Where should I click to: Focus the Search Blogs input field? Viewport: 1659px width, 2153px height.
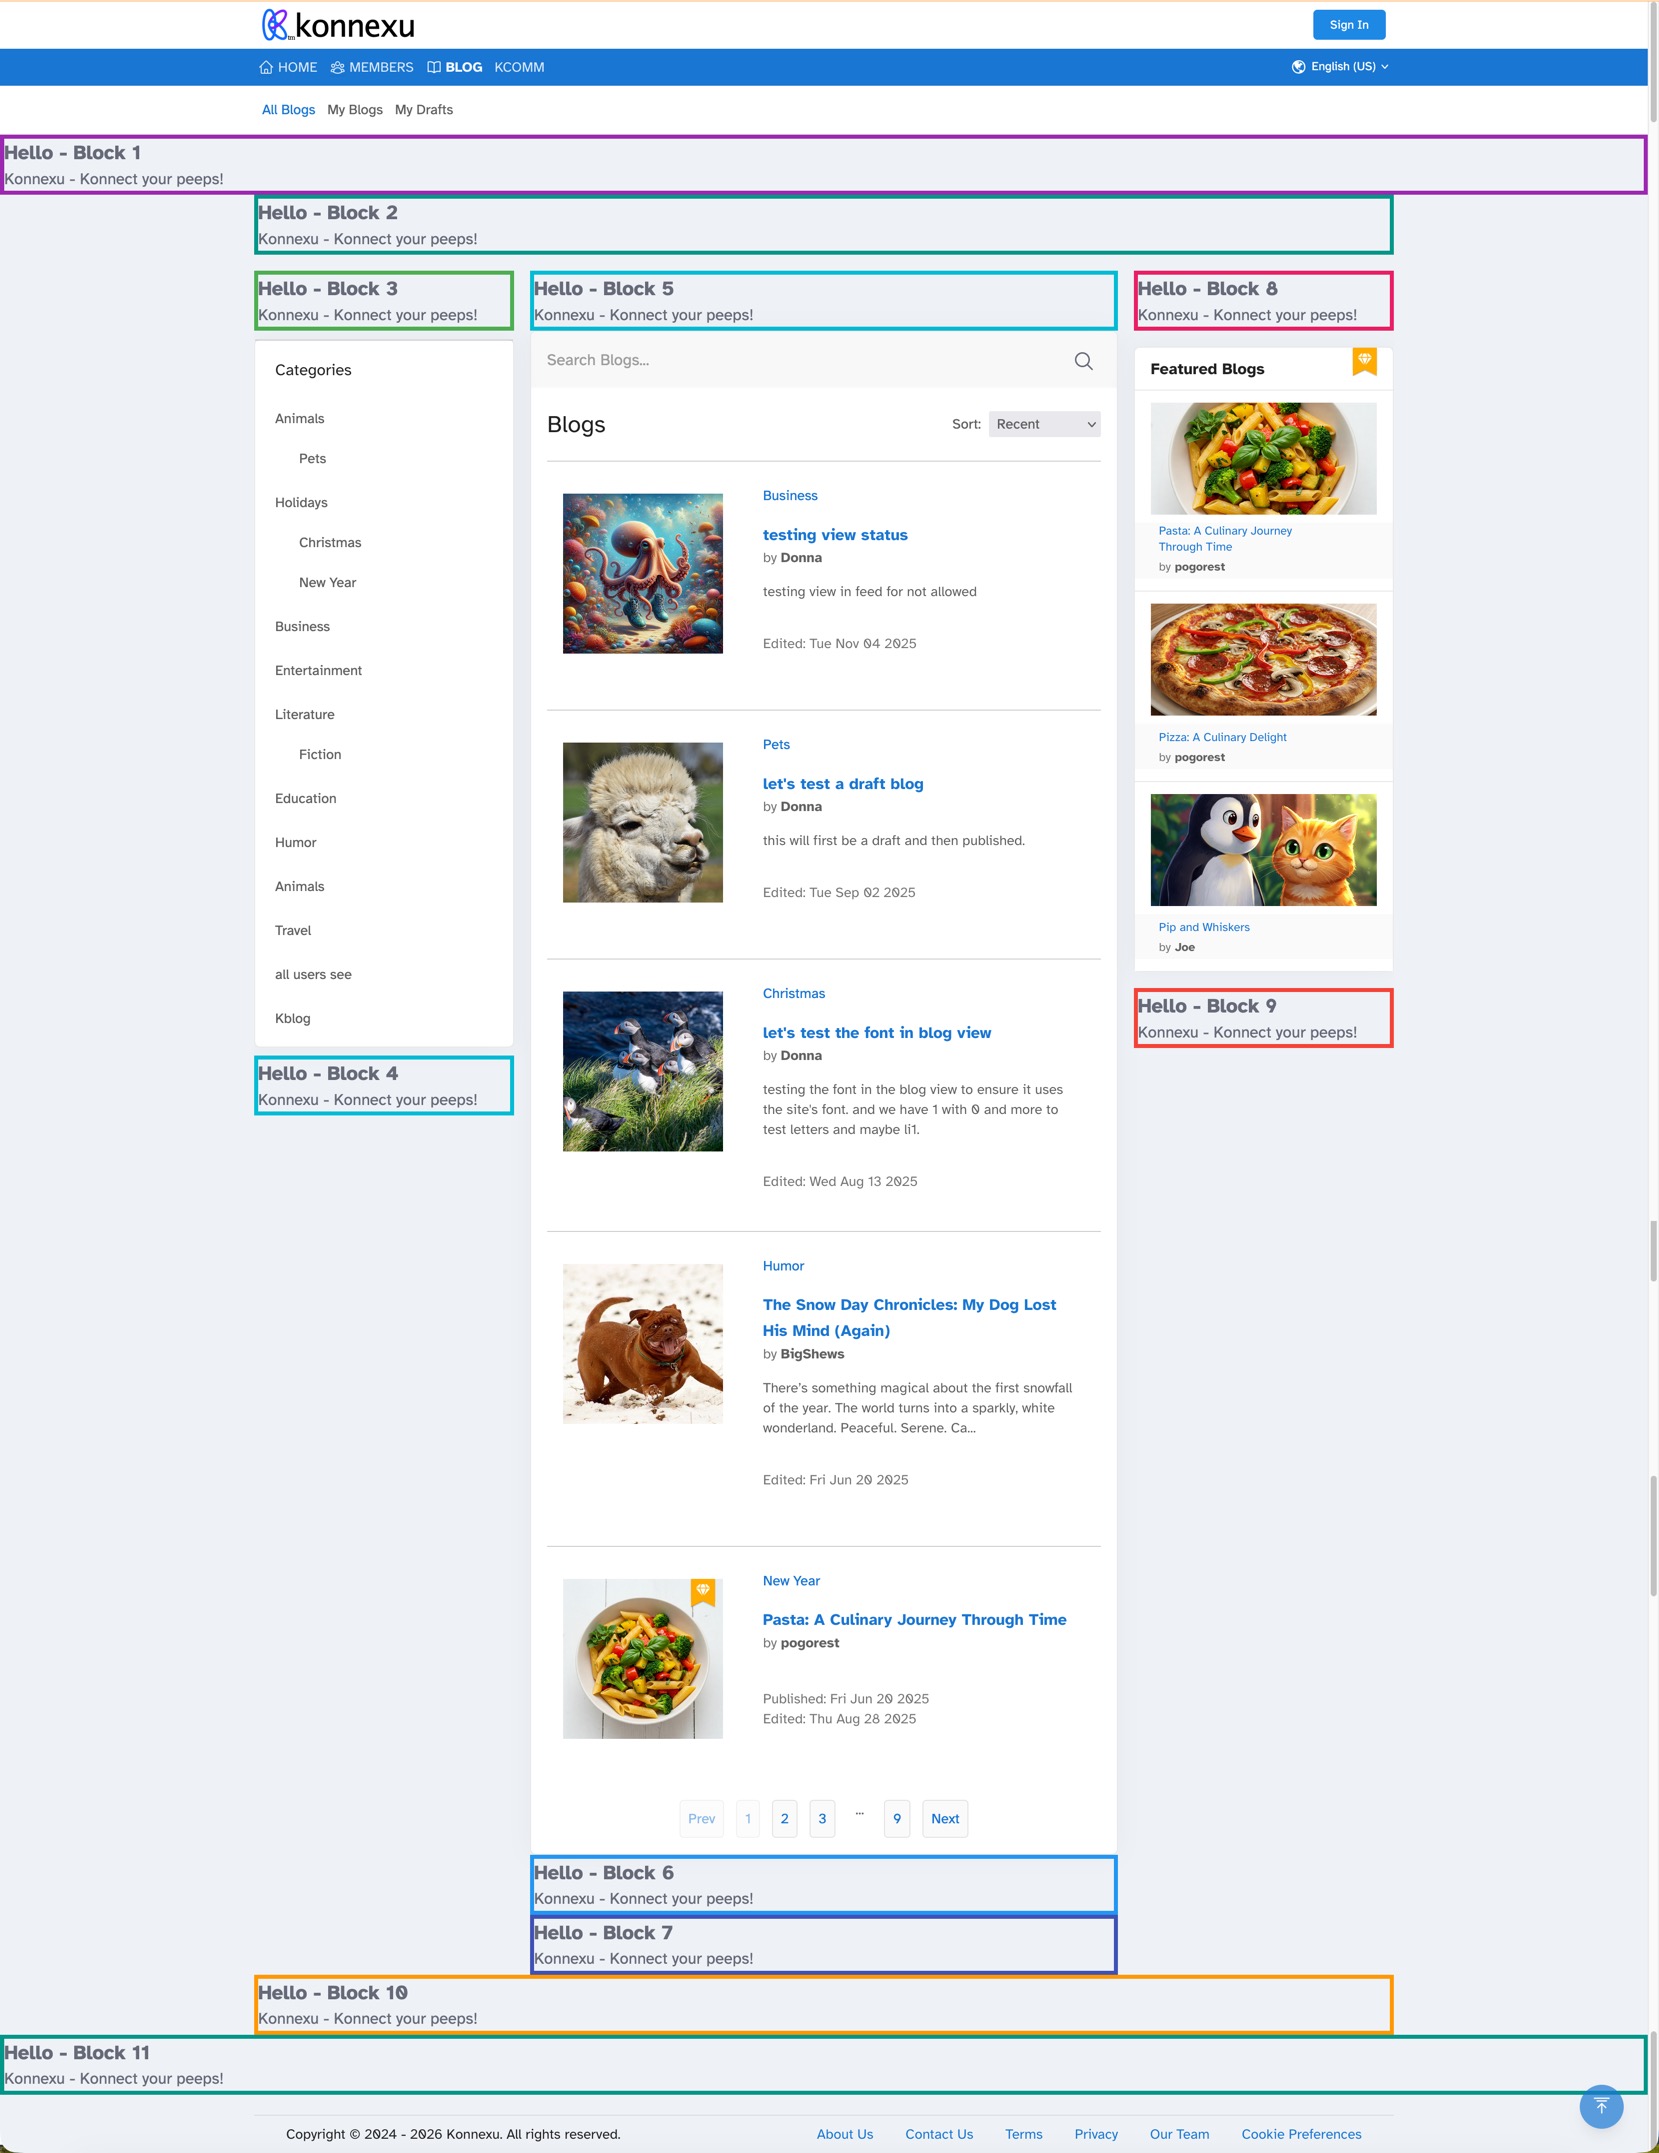800,361
